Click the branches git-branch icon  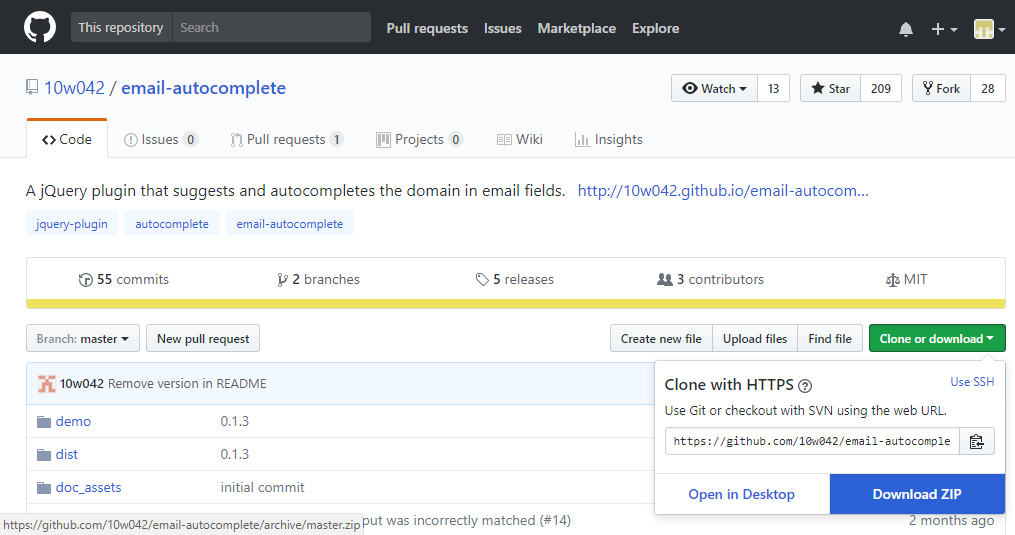(x=282, y=280)
